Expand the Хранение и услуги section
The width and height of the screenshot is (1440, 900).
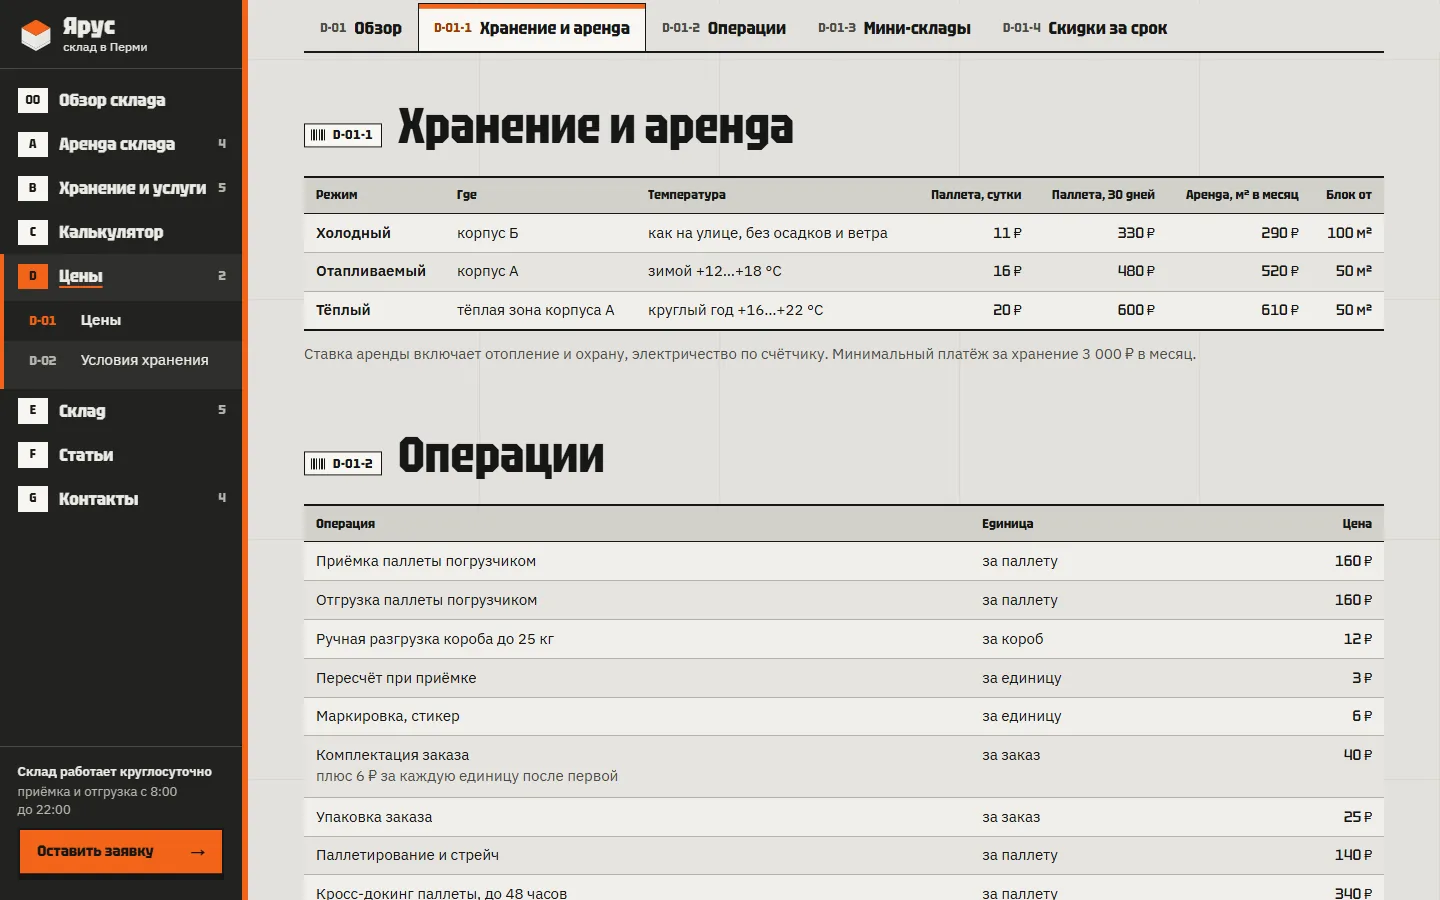tap(122, 188)
